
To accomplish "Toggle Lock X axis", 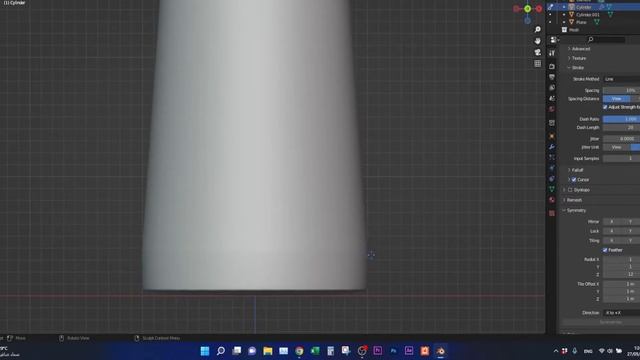I will coord(611,231).
